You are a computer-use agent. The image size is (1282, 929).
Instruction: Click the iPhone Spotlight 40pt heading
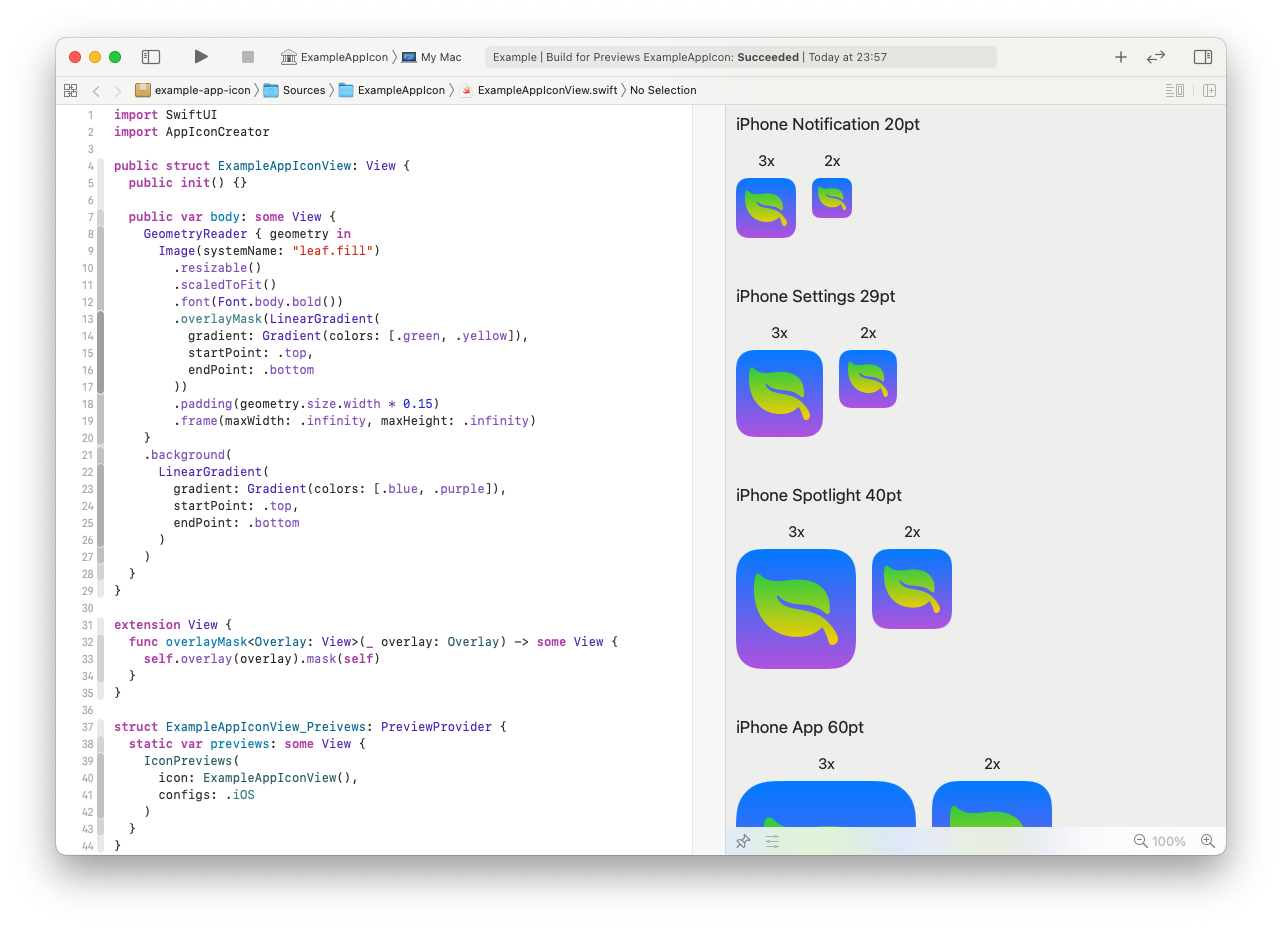coord(819,496)
